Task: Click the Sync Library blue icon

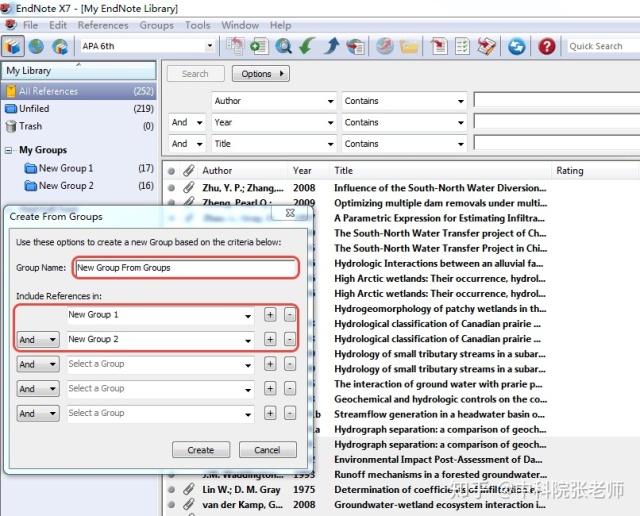Action: coord(517,46)
